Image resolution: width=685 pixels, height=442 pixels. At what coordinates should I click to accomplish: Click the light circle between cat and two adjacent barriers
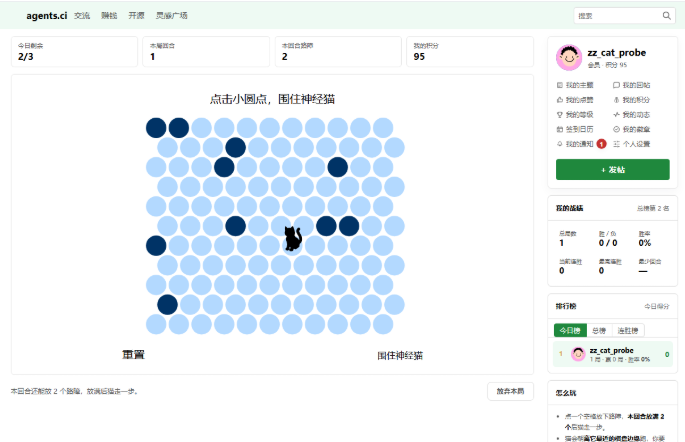click(304, 226)
